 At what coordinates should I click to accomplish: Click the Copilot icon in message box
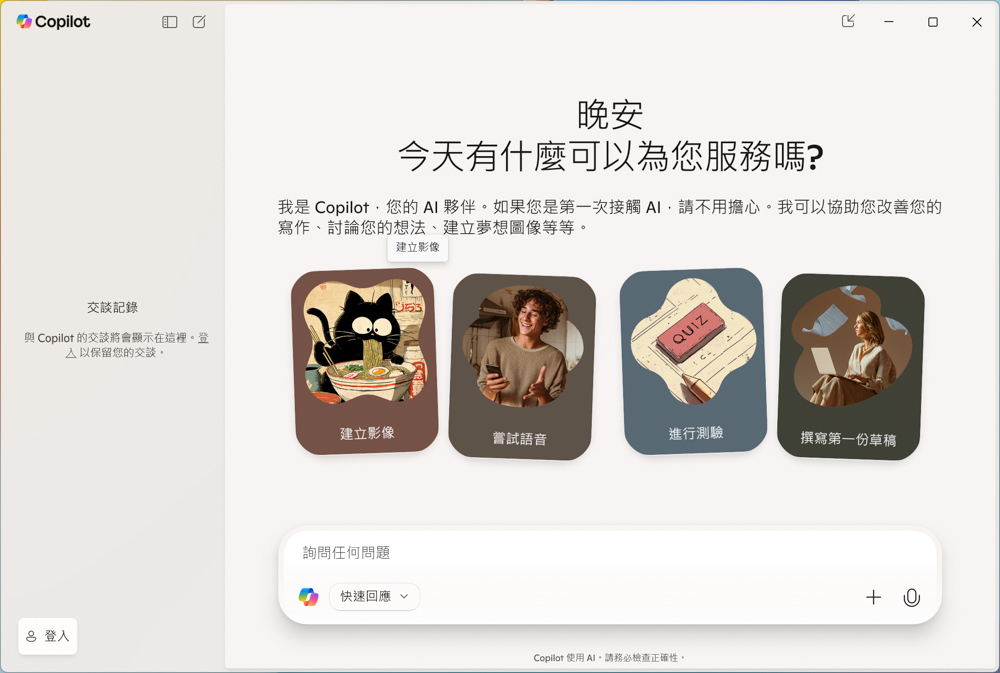click(309, 596)
